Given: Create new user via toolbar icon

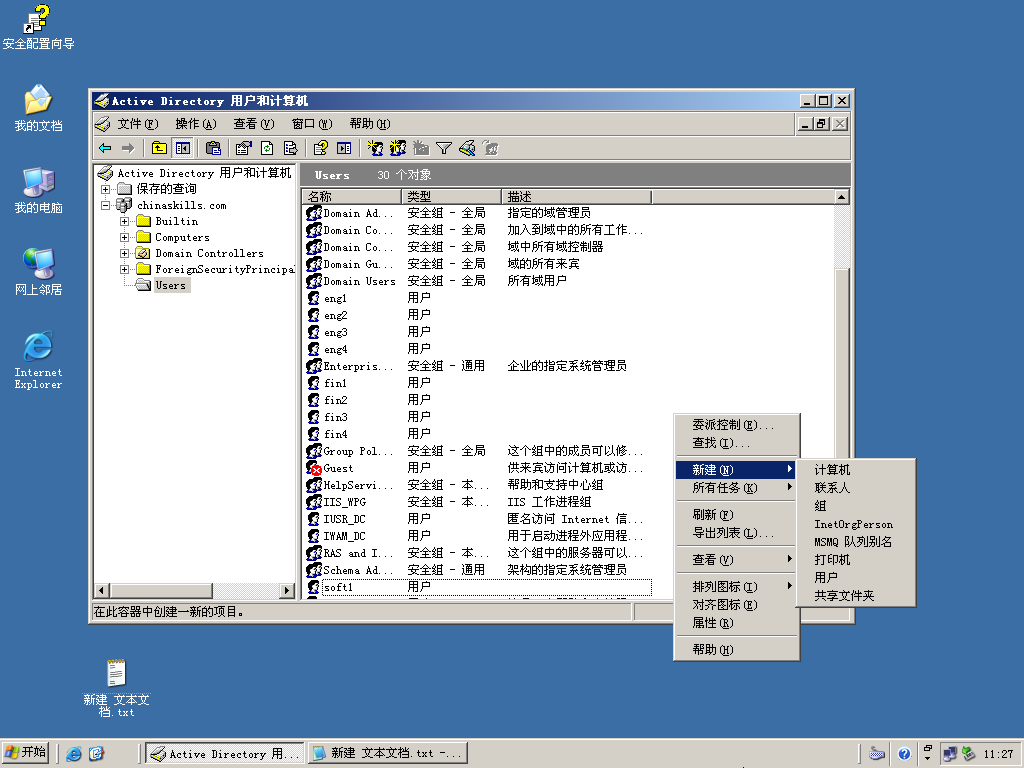Looking at the screenshot, I should [375, 148].
